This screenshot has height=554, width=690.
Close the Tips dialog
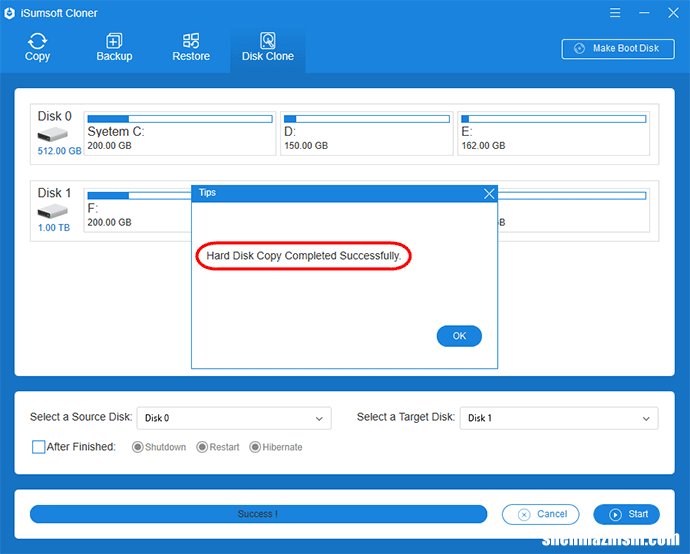[489, 194]
